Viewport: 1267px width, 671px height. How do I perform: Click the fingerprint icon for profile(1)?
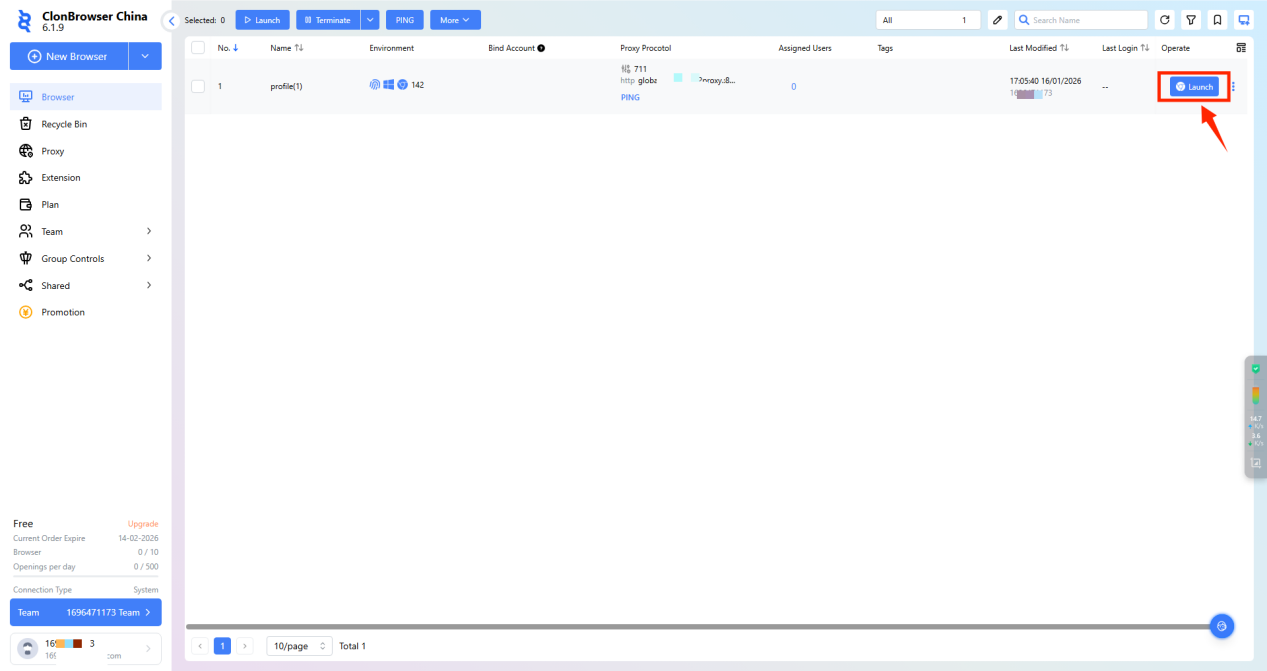(375, 85)
